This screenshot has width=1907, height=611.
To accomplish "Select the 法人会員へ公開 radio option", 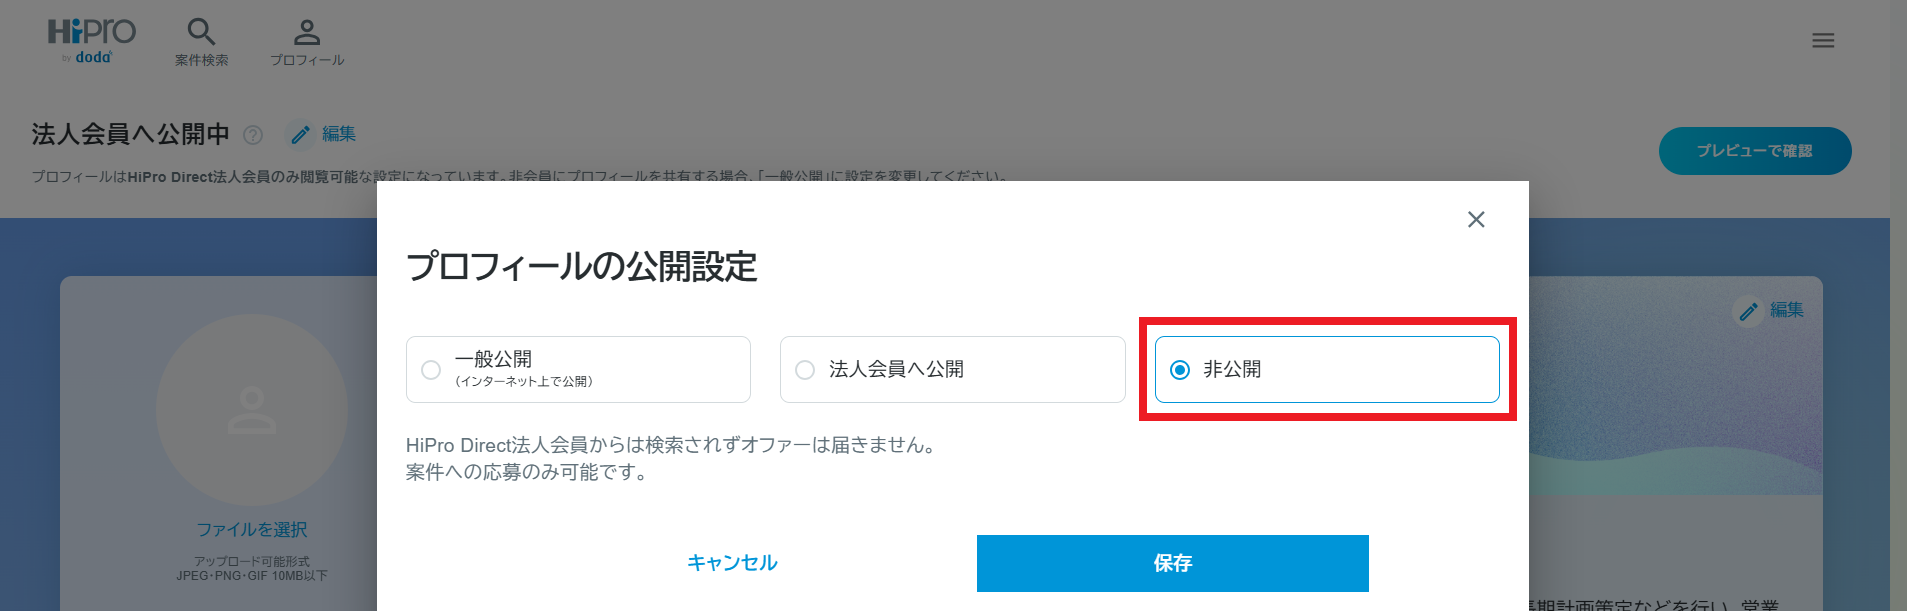I will [x=805, y=370].
